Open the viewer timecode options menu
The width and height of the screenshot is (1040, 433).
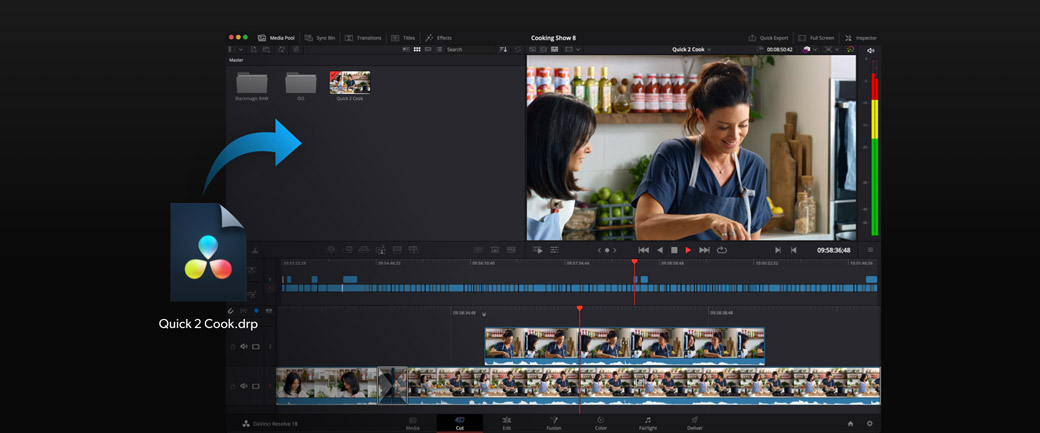870,250
